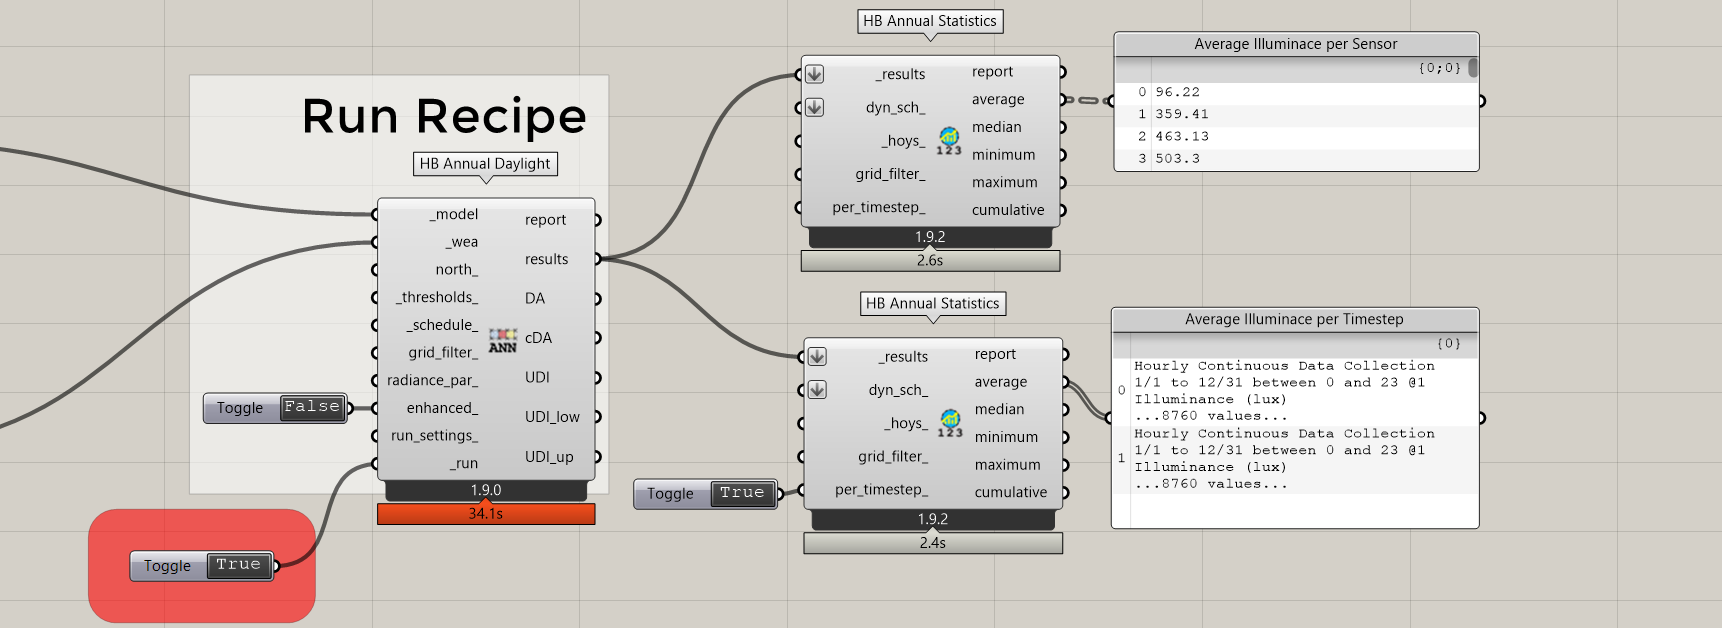The height and width of the screenshot is (628, 1722).
Task: Click the down-arrow icon on upper dyn_sch_ input
Action: pyautogui.click(x=815, y=107)
